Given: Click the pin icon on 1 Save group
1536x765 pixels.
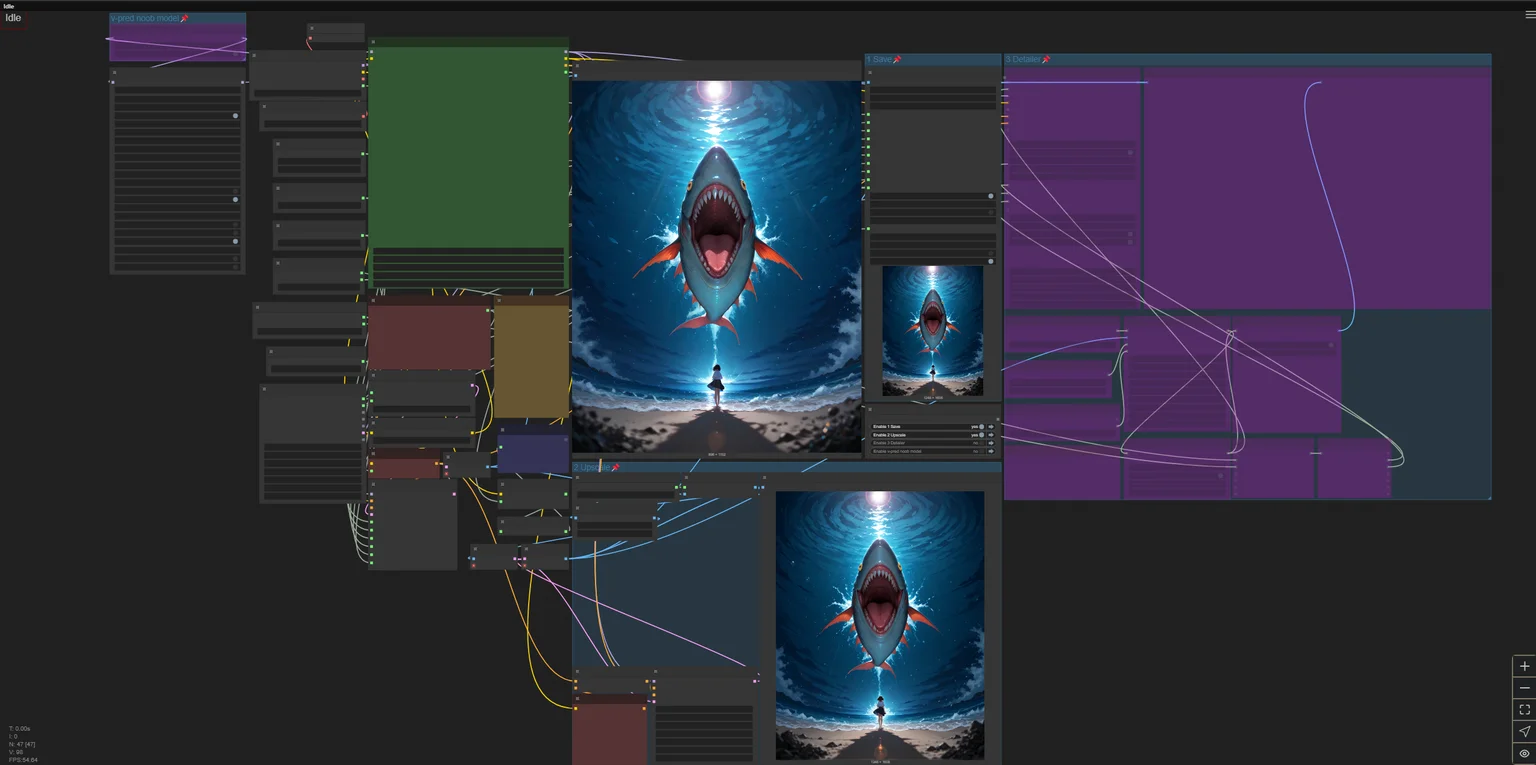Looking at the screenshot, I should [897, 60].
